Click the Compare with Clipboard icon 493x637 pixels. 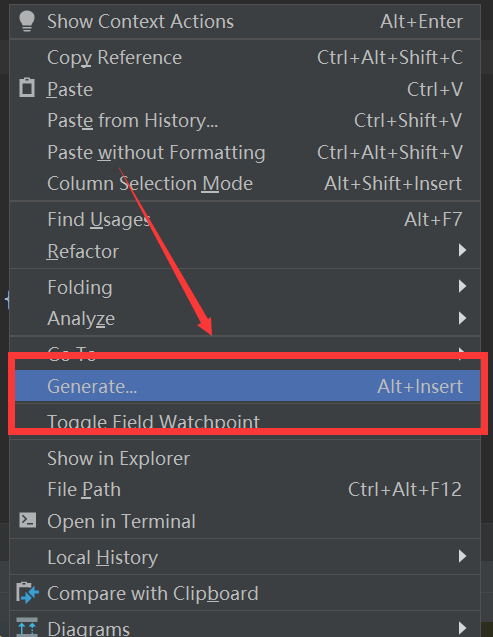pyautogui.click(x=27, y=593)
